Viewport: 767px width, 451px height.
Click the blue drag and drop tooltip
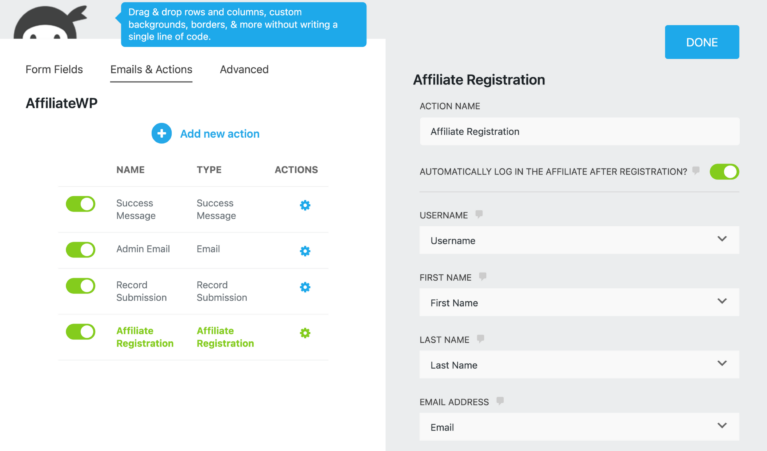[x=243, y=24]
